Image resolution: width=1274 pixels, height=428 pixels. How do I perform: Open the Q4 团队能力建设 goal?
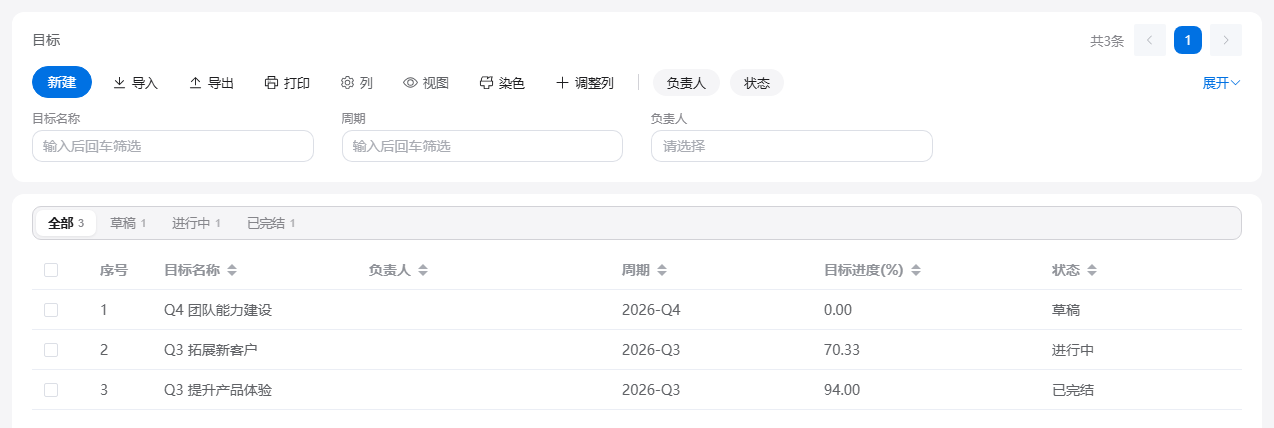pyautogui.click(x=218, y=310)
